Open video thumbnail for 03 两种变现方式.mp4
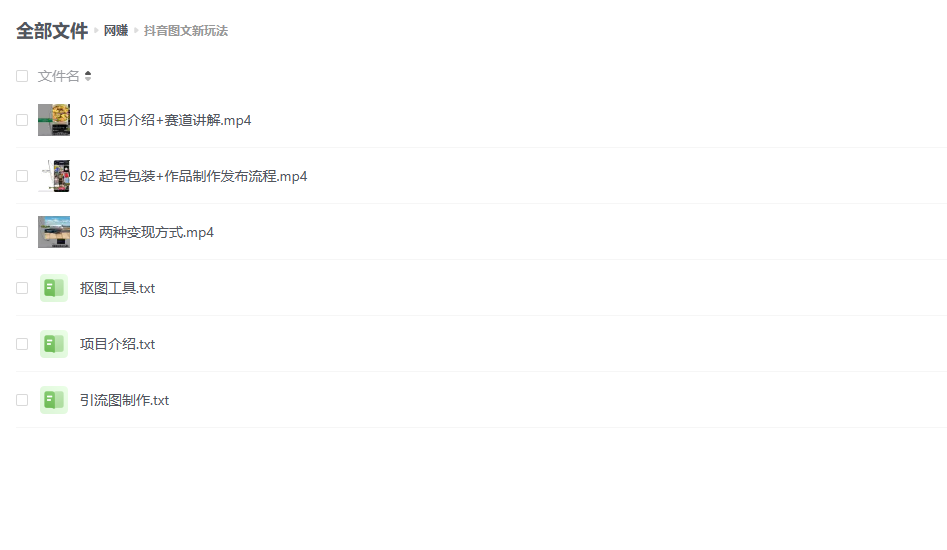Screen dimensions: 947x550 (x=54, y=232)
